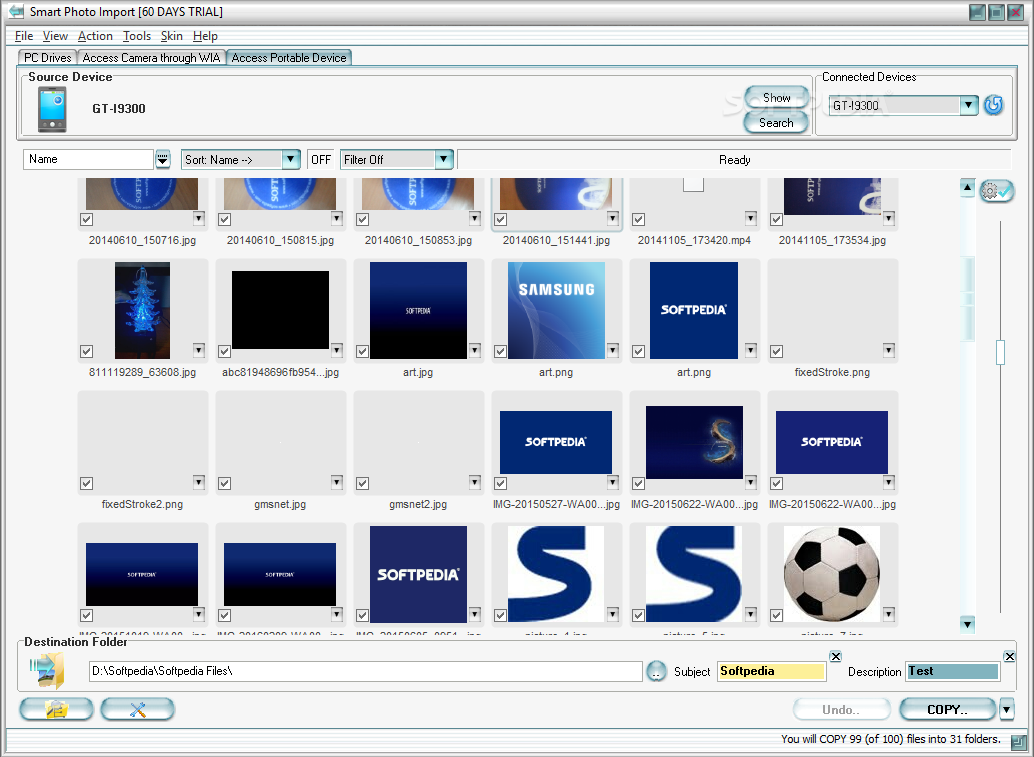
Task: Click the Search button
Action: pyautogui.click(x=776, y=123)
